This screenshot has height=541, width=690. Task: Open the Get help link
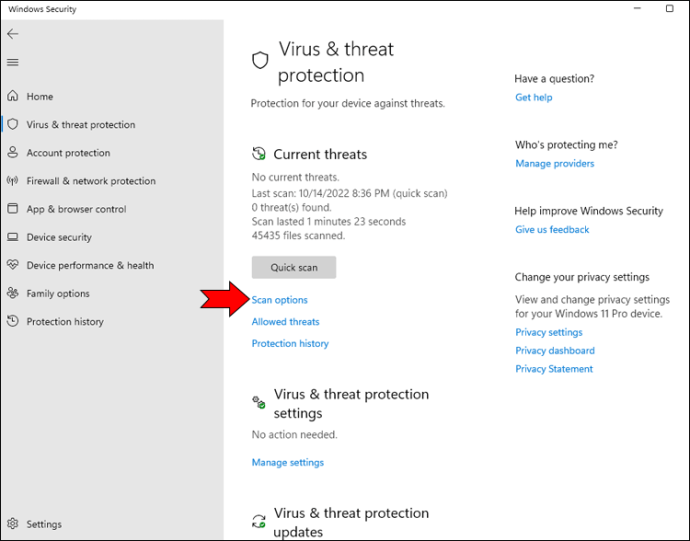coord(533,97)
